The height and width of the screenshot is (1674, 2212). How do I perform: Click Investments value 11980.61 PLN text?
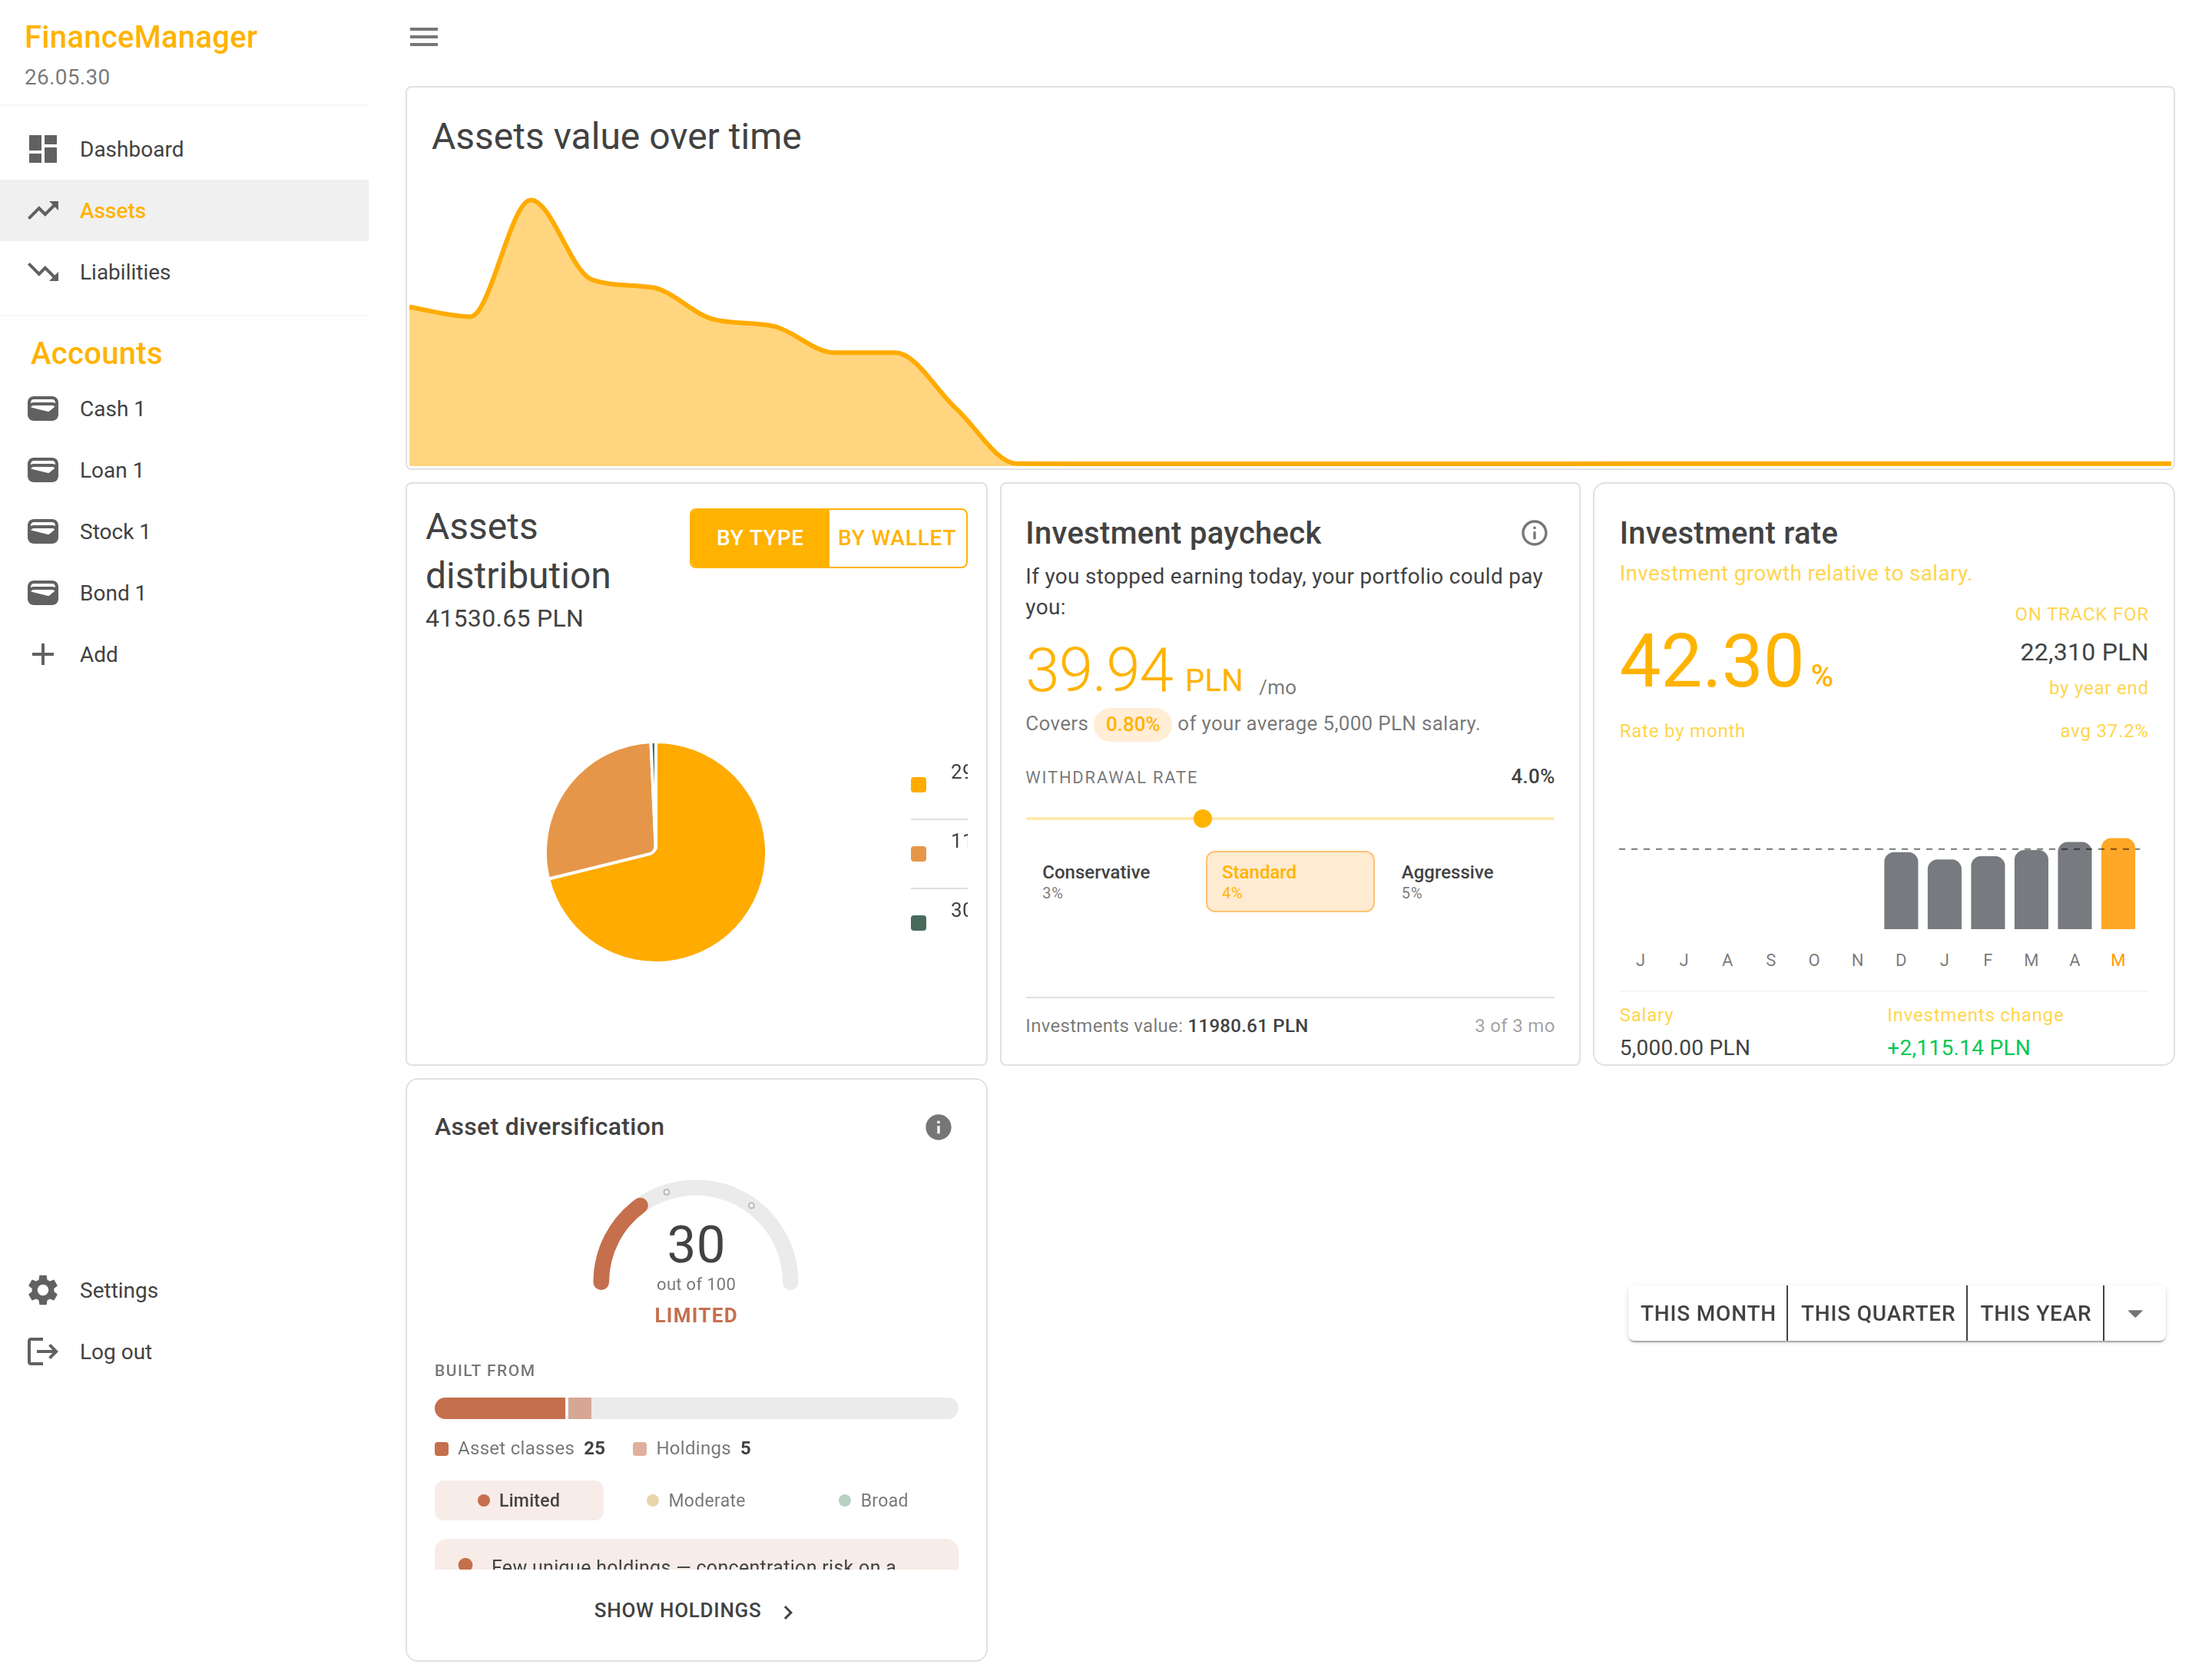tap(1166, 1025)
